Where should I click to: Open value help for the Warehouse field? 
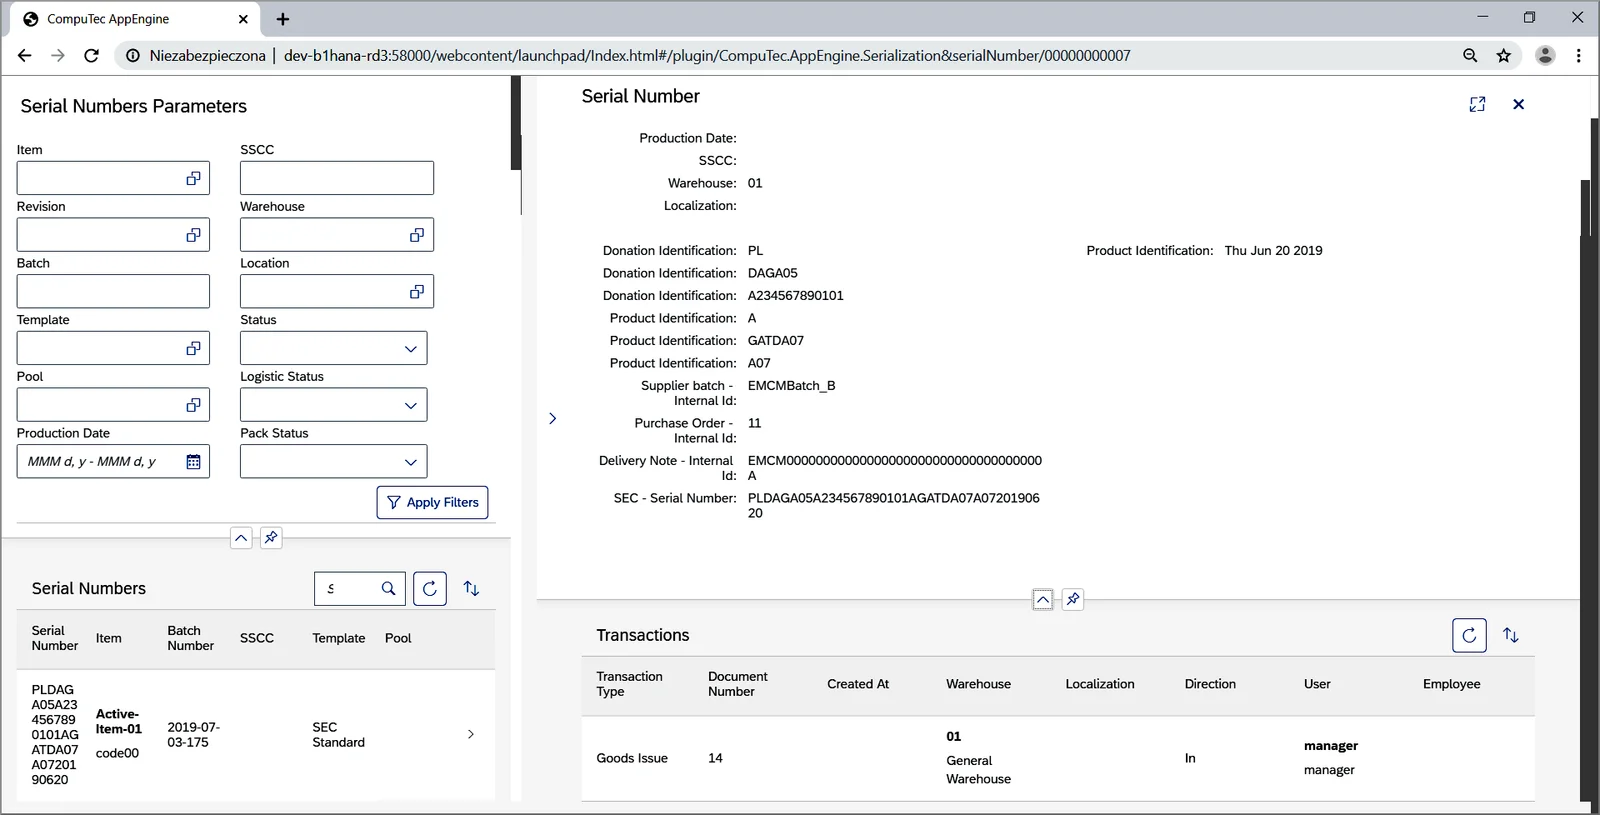tap(416, 235)
